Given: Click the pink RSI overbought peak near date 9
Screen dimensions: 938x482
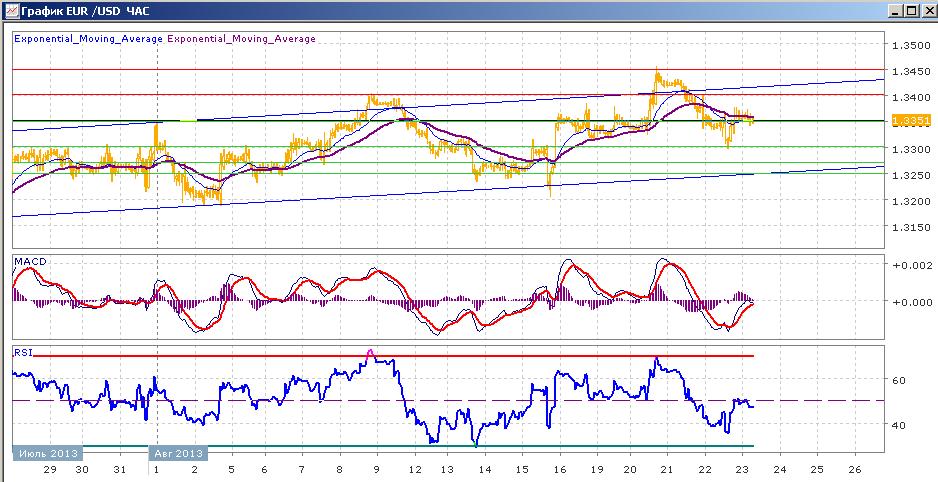Looking at the screenshot, I should pos(370,353).
